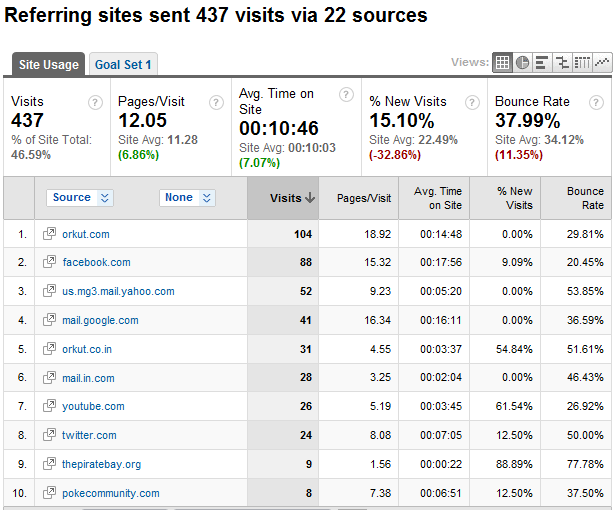This screenshot has height=510, width=616.
Task: Sort by the Visits column header
Action: pyautogui.click(x=291, y=198)
